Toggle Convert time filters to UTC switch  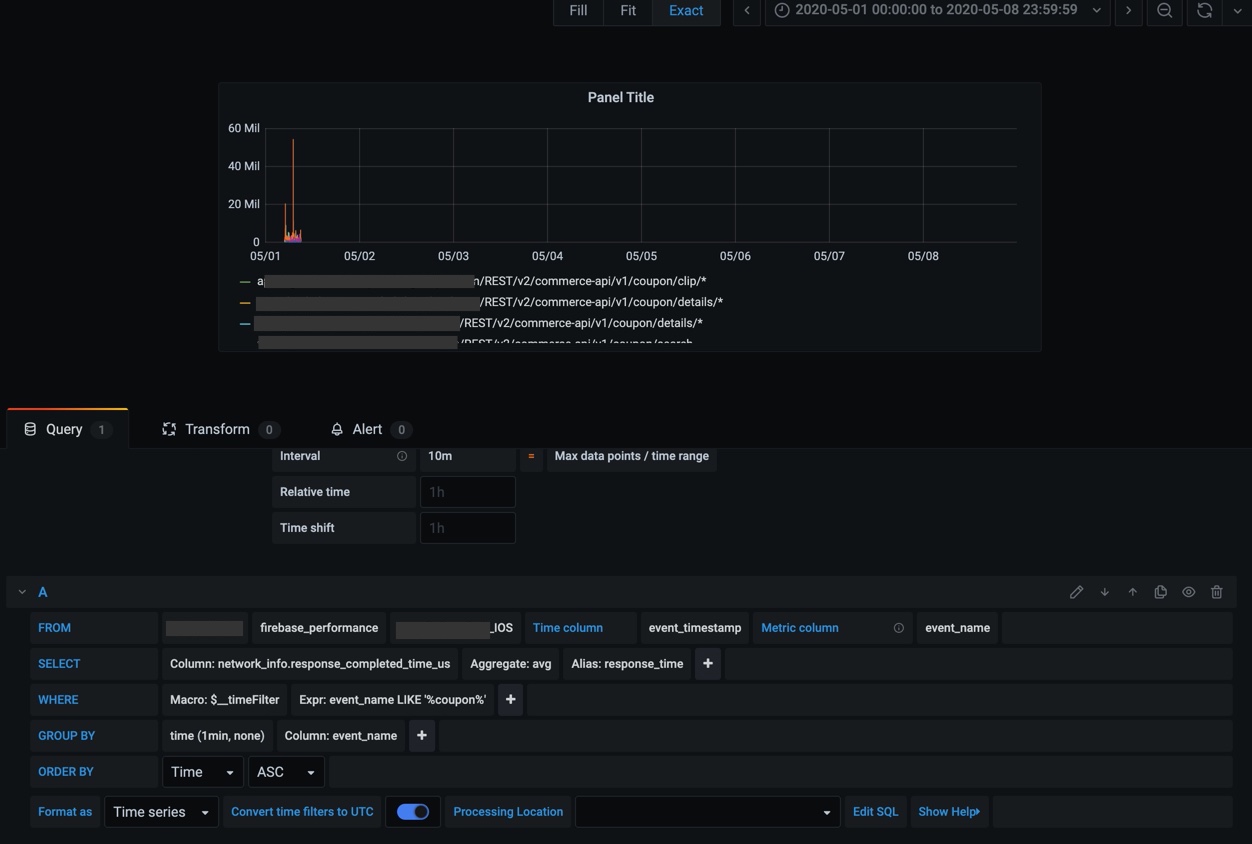(x=412, y=811)
